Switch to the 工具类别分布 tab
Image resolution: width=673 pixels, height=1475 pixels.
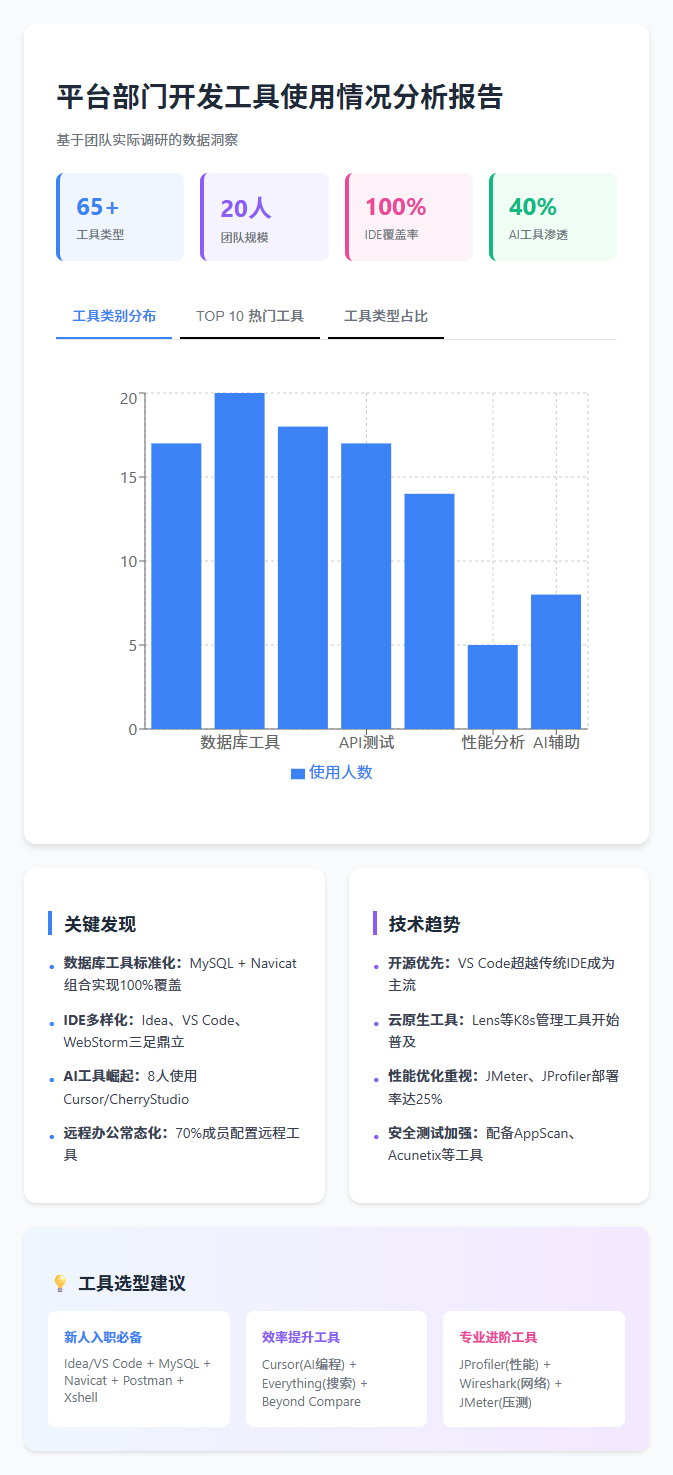(114, 316)
